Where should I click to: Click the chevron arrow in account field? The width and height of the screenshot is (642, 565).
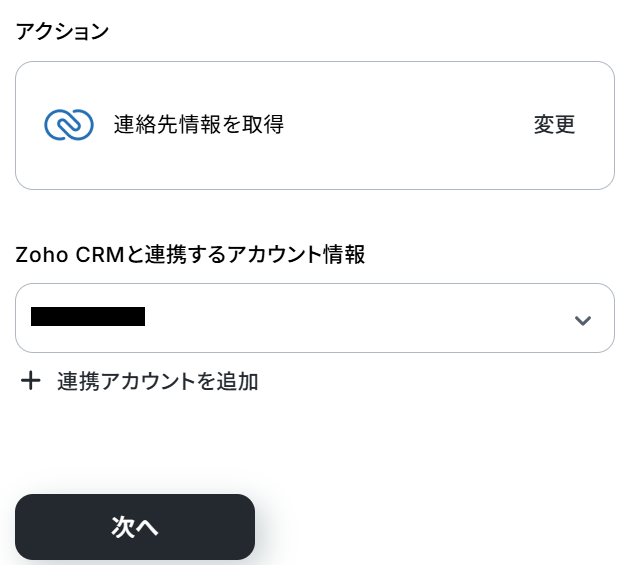583,320
